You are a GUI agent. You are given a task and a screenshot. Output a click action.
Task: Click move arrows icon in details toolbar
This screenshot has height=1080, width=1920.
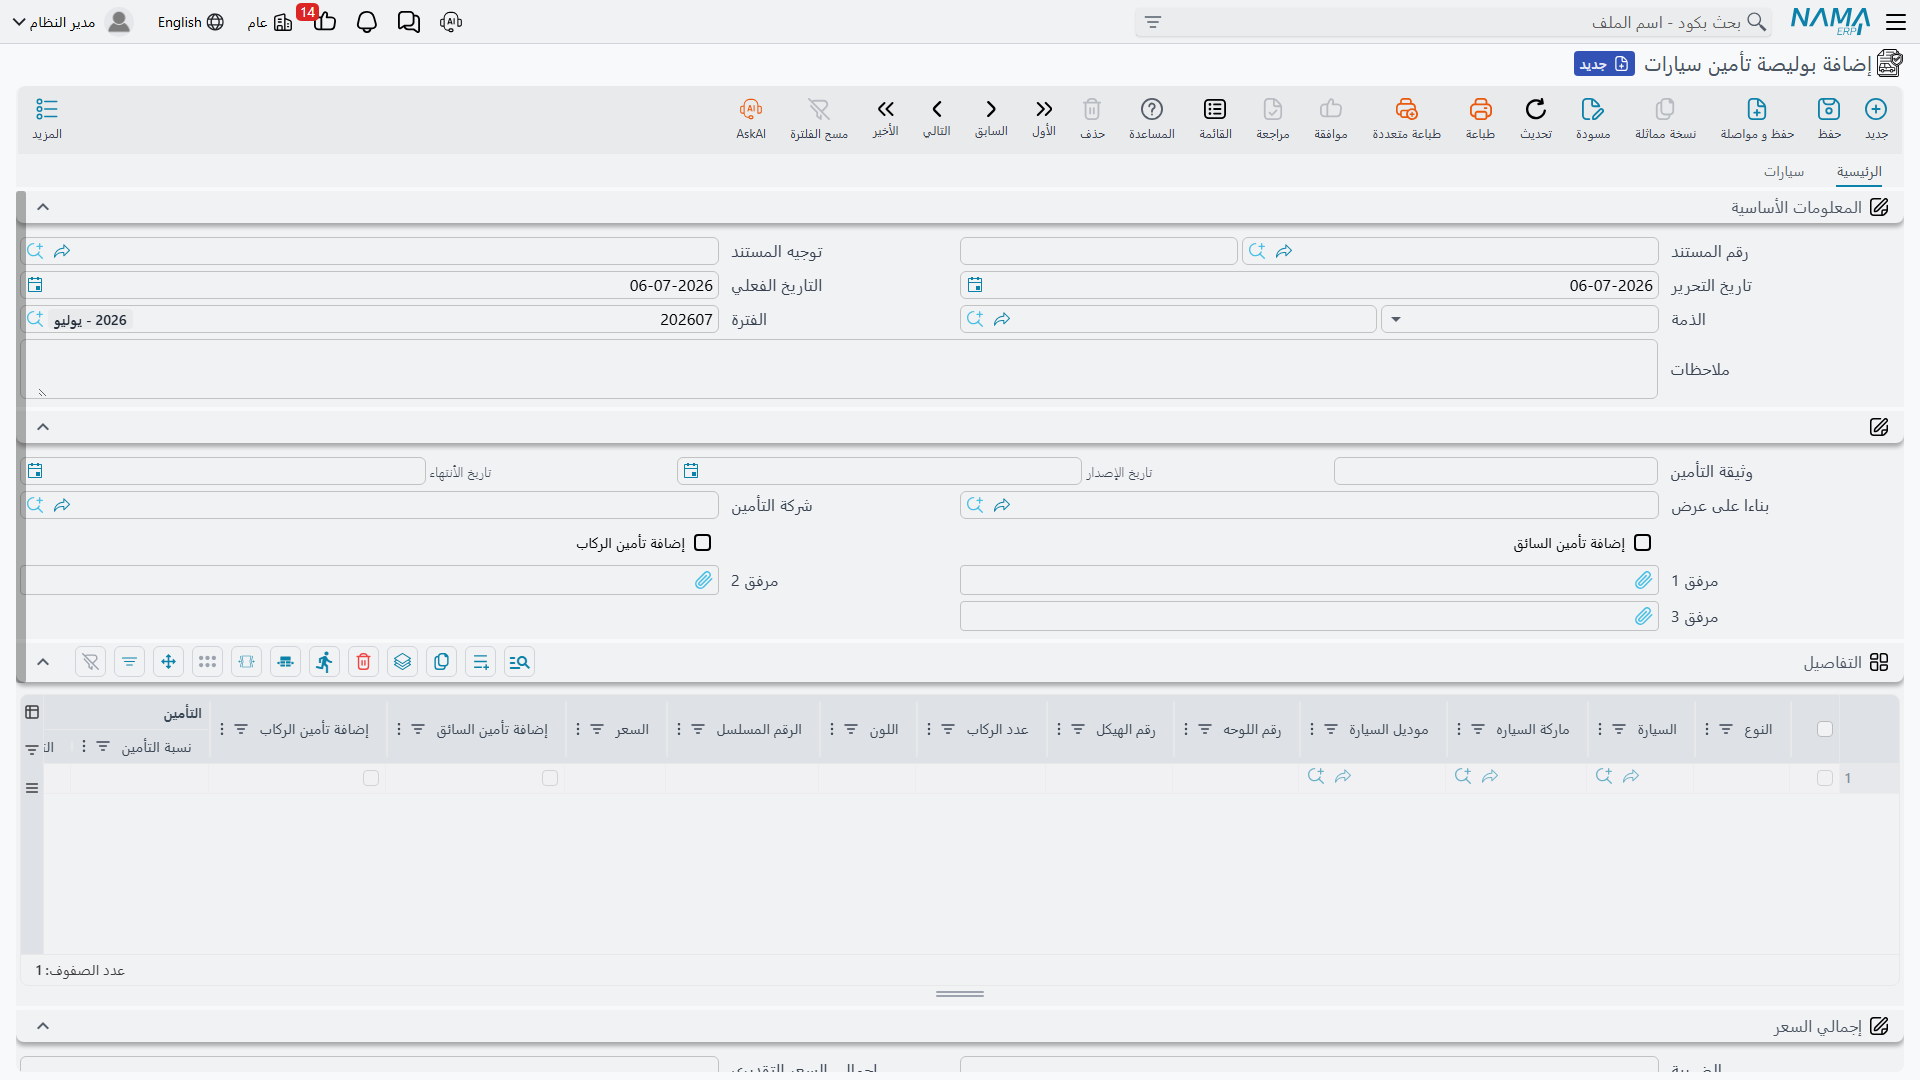tap(169, 662)
